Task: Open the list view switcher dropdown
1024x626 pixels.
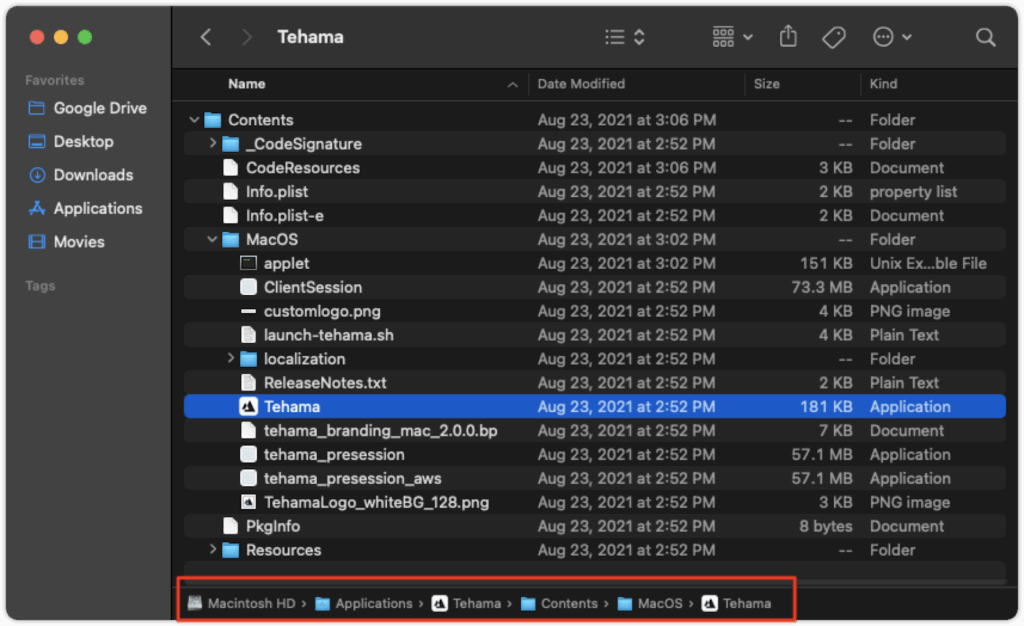Action: point(625,37)
